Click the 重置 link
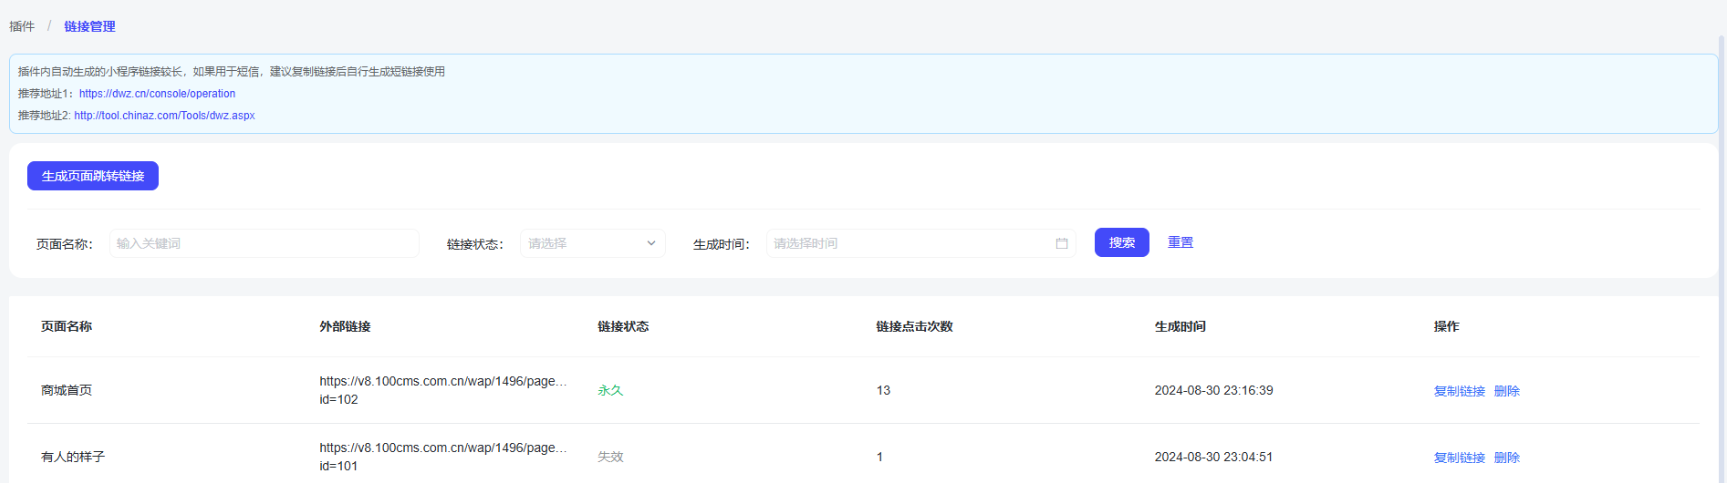Screen dimensions: 1727x483 click(x=1180, y=243)
